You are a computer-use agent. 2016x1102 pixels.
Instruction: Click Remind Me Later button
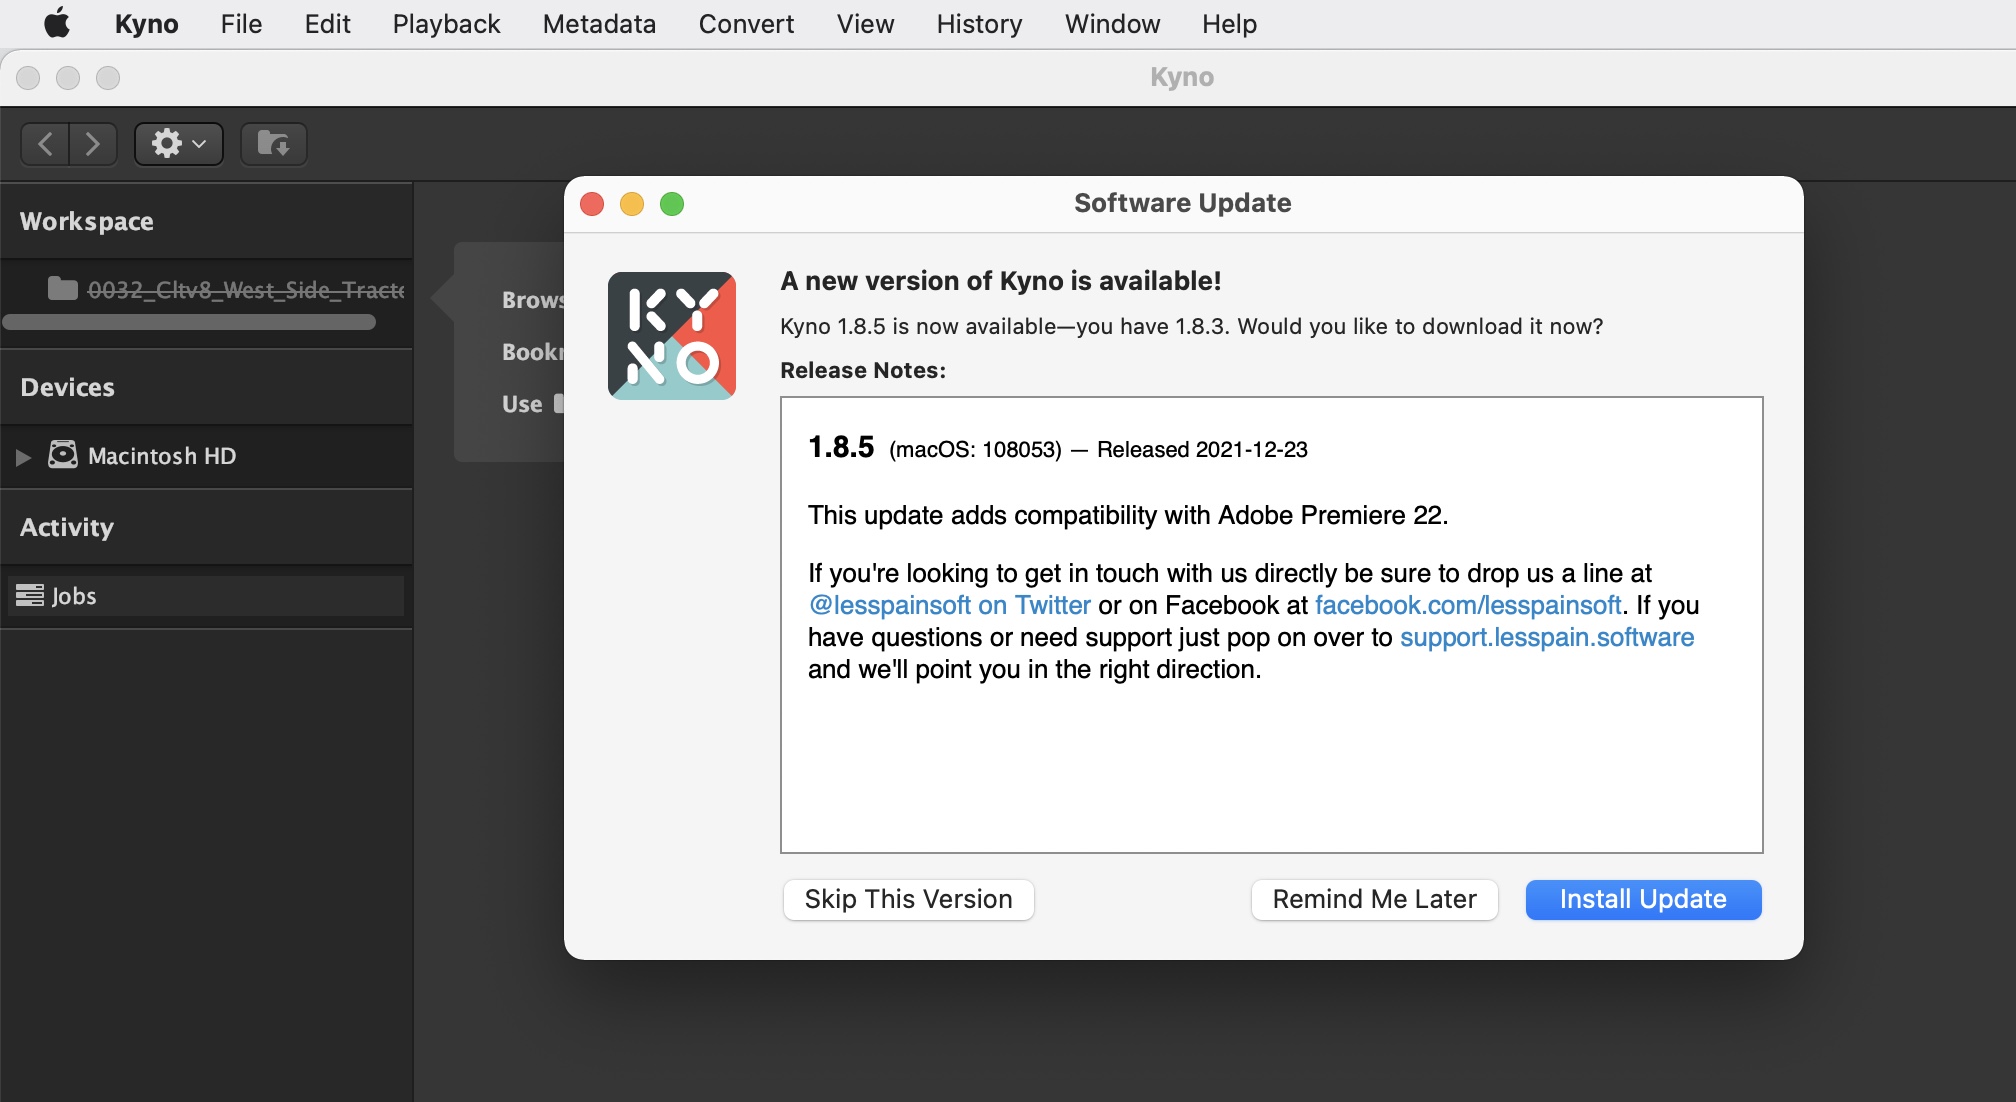1374,897
